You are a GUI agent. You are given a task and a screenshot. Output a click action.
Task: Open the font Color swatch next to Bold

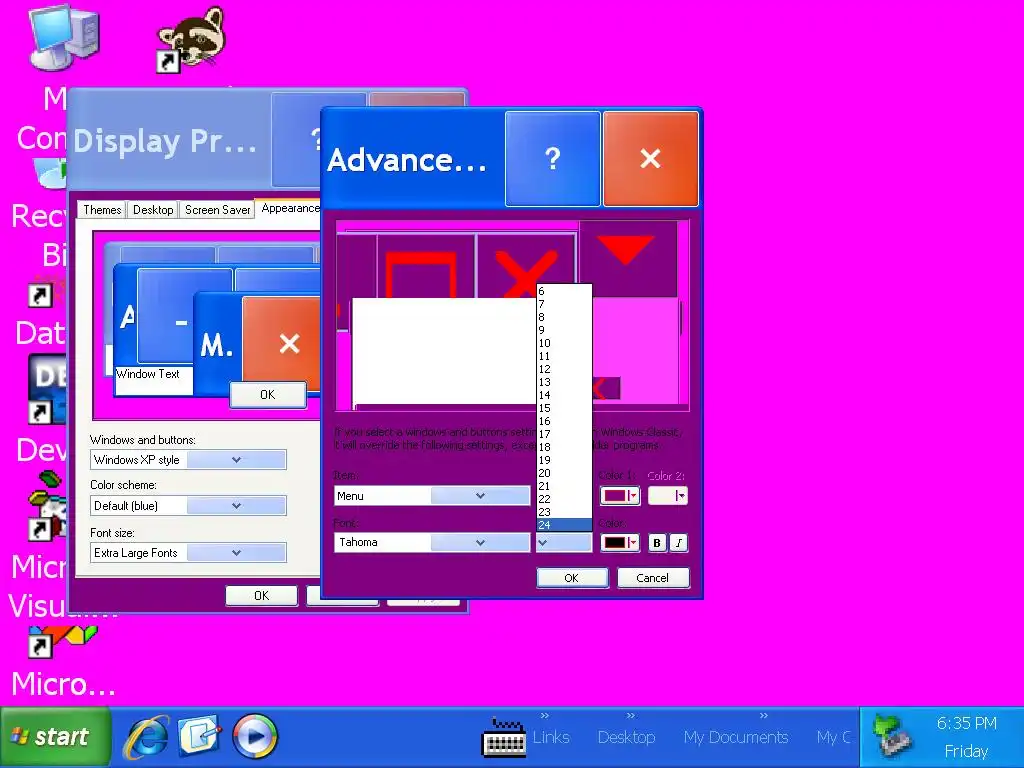(619, 543)
